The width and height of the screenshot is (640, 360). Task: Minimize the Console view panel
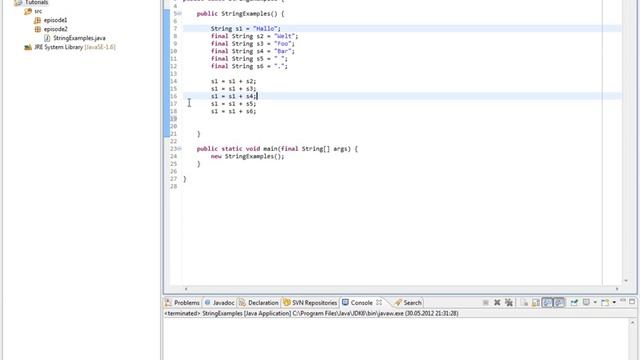click(623, 301)
